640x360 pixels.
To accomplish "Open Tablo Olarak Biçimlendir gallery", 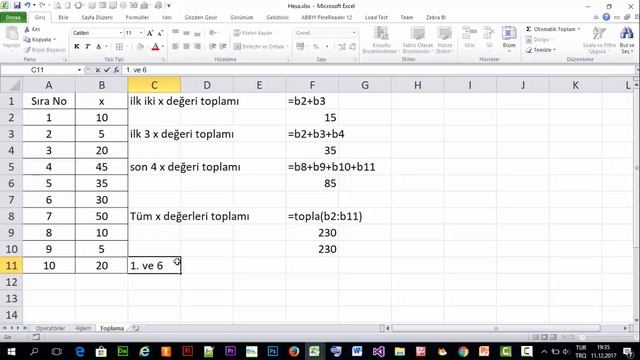I will 417,40.
